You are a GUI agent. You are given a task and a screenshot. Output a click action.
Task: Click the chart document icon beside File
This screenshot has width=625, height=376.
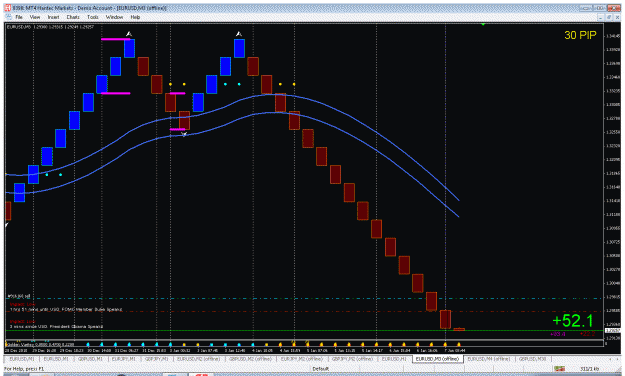point(8,17)
